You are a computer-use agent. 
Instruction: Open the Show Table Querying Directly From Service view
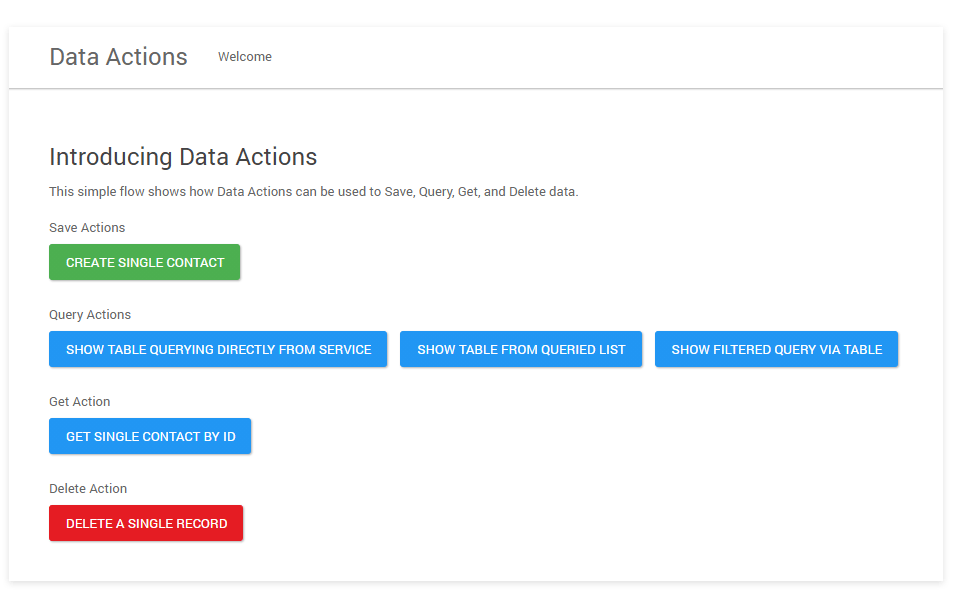pyautogui.click(x=218, y=349)
